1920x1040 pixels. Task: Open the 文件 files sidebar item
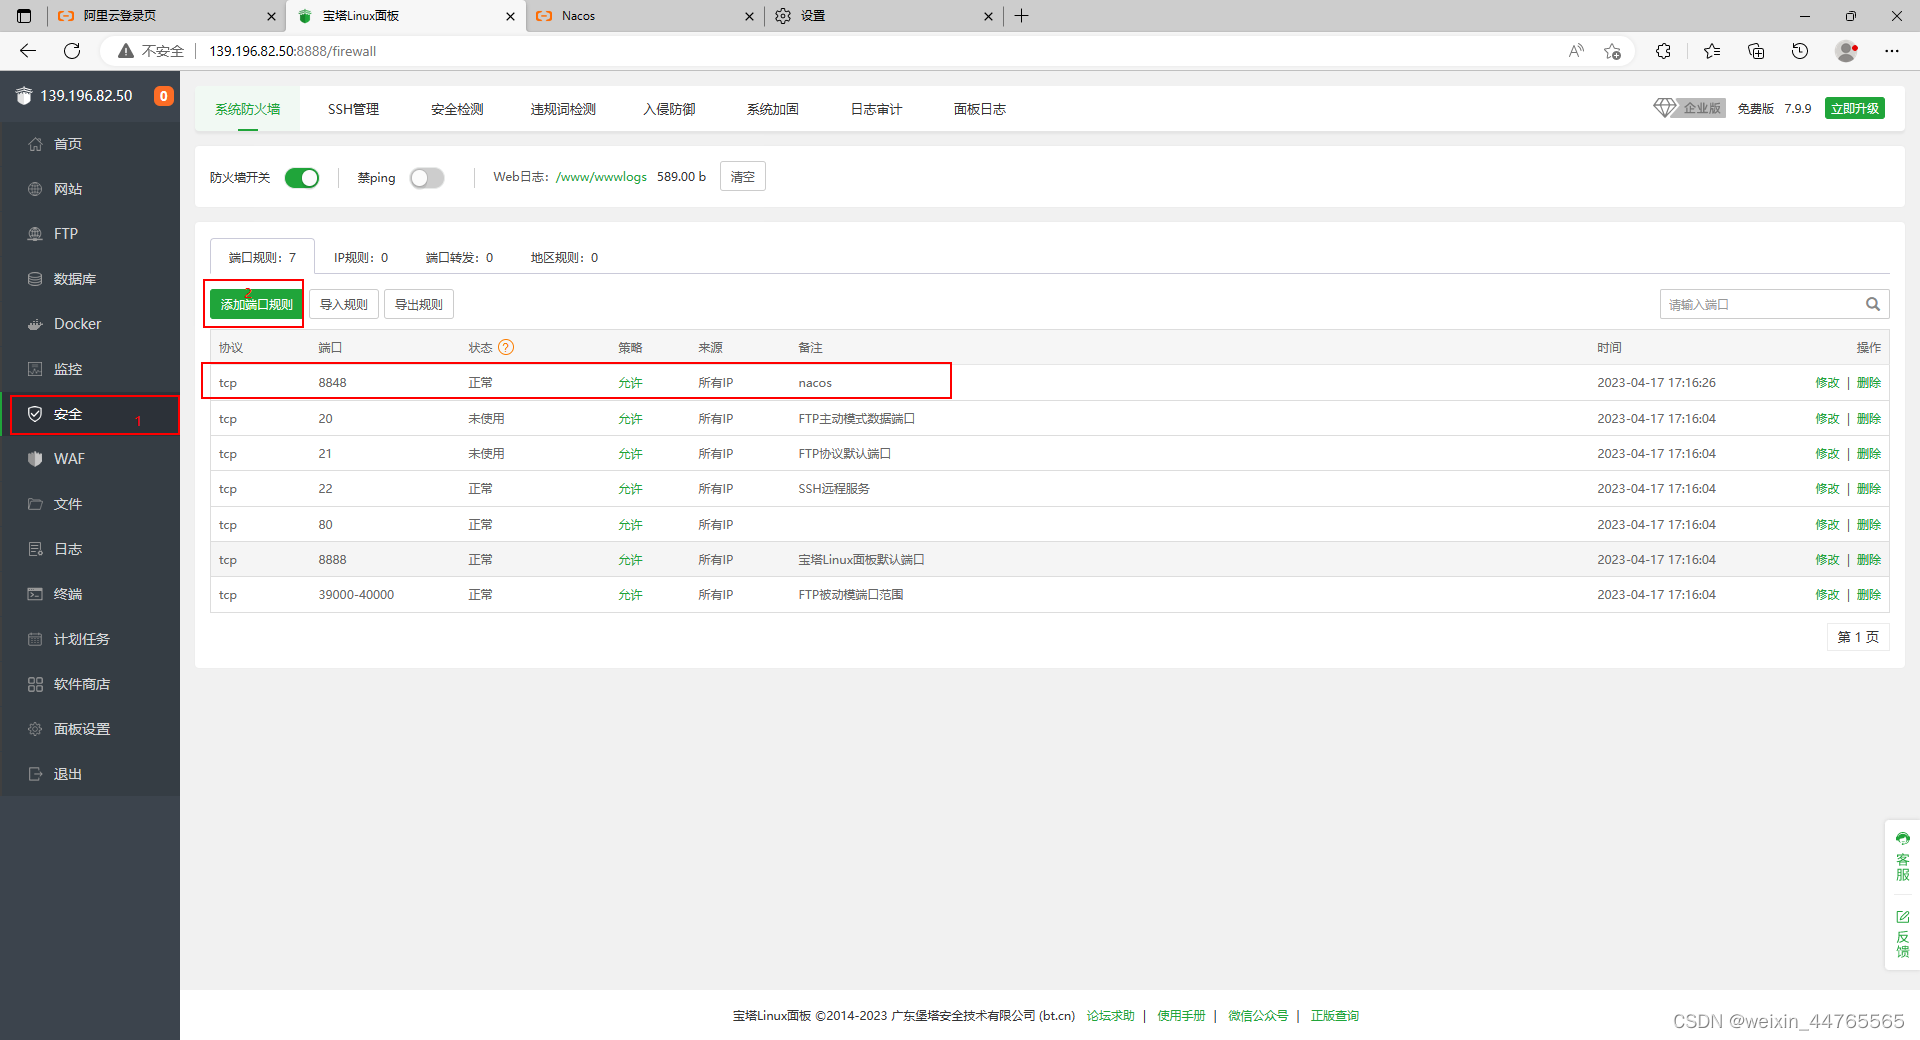[90, 504]
